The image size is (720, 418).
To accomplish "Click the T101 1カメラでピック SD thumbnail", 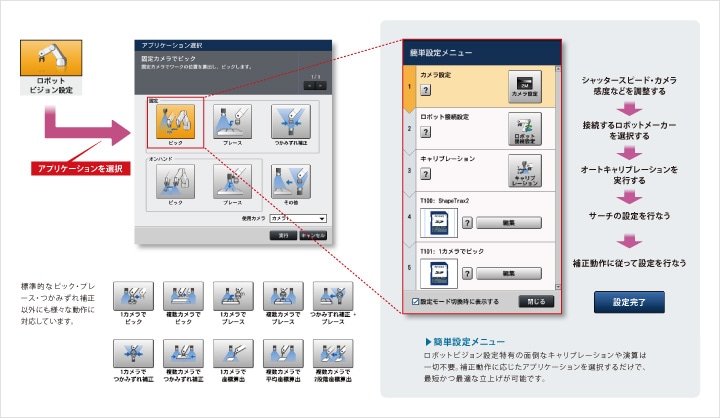I will 436,270.
